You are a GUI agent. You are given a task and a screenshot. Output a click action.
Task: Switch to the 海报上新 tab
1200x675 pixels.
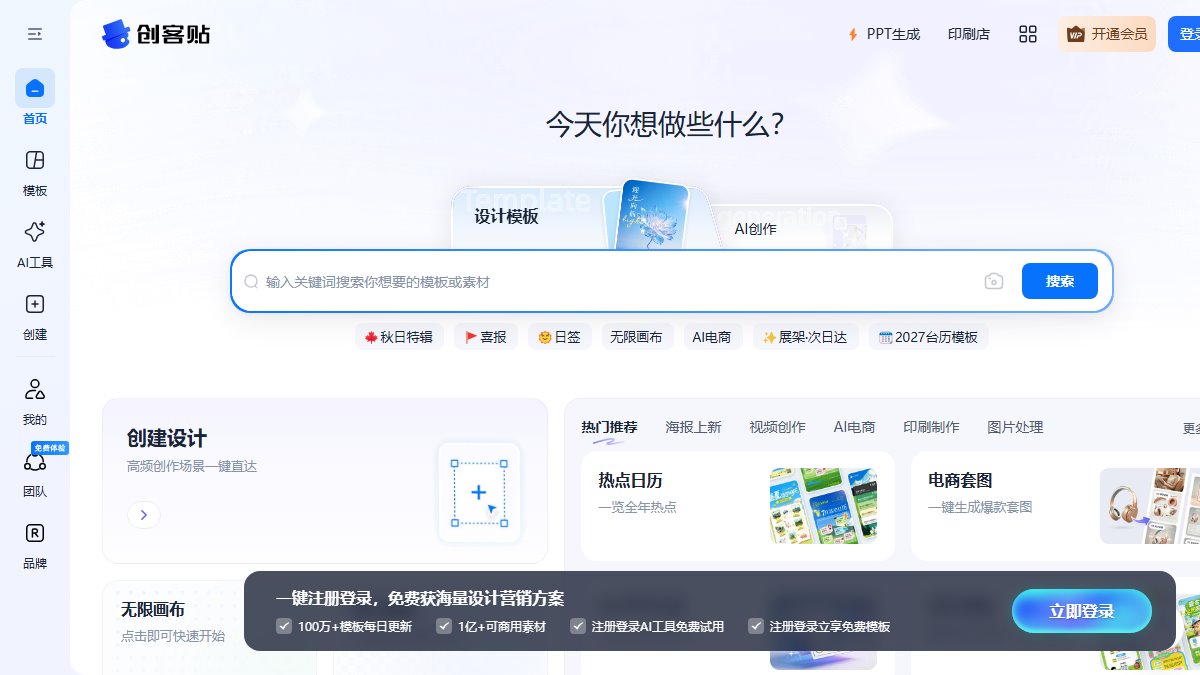point(693,427)
